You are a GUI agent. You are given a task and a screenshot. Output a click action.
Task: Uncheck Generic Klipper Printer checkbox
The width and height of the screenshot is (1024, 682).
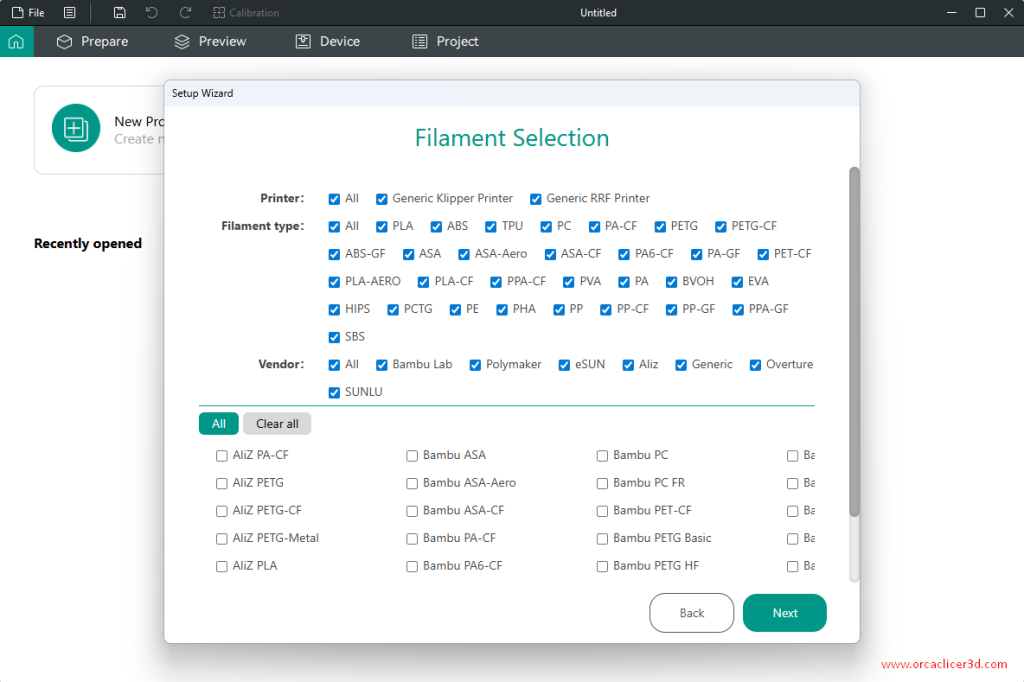382,199
